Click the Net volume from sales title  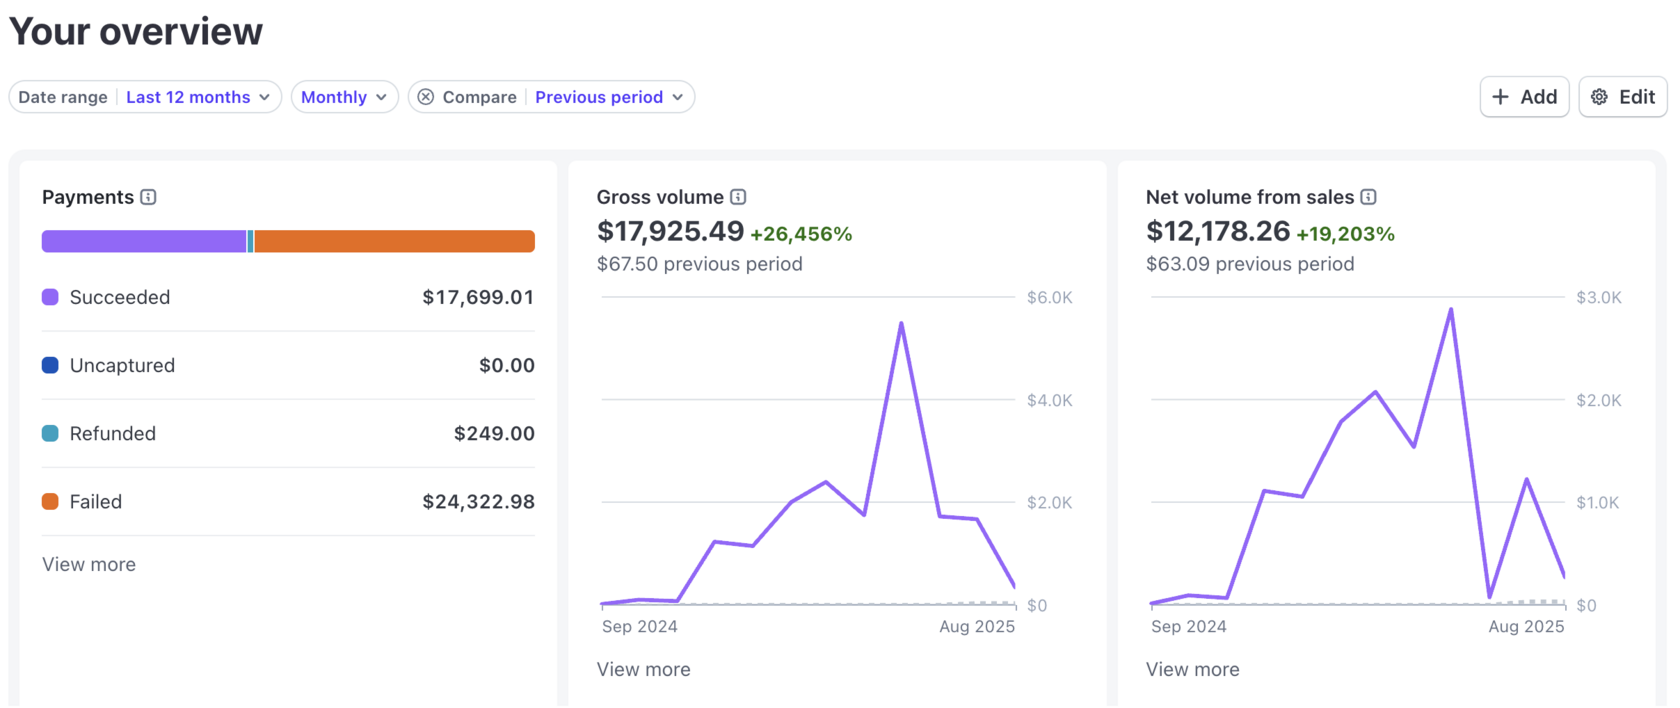click(1250, 197)
